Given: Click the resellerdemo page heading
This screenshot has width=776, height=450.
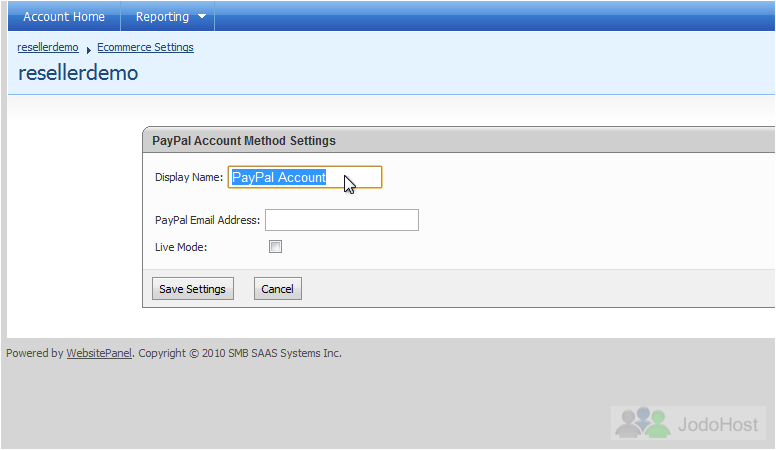Looking at the screenshot, I should click(x=78, y=73).
